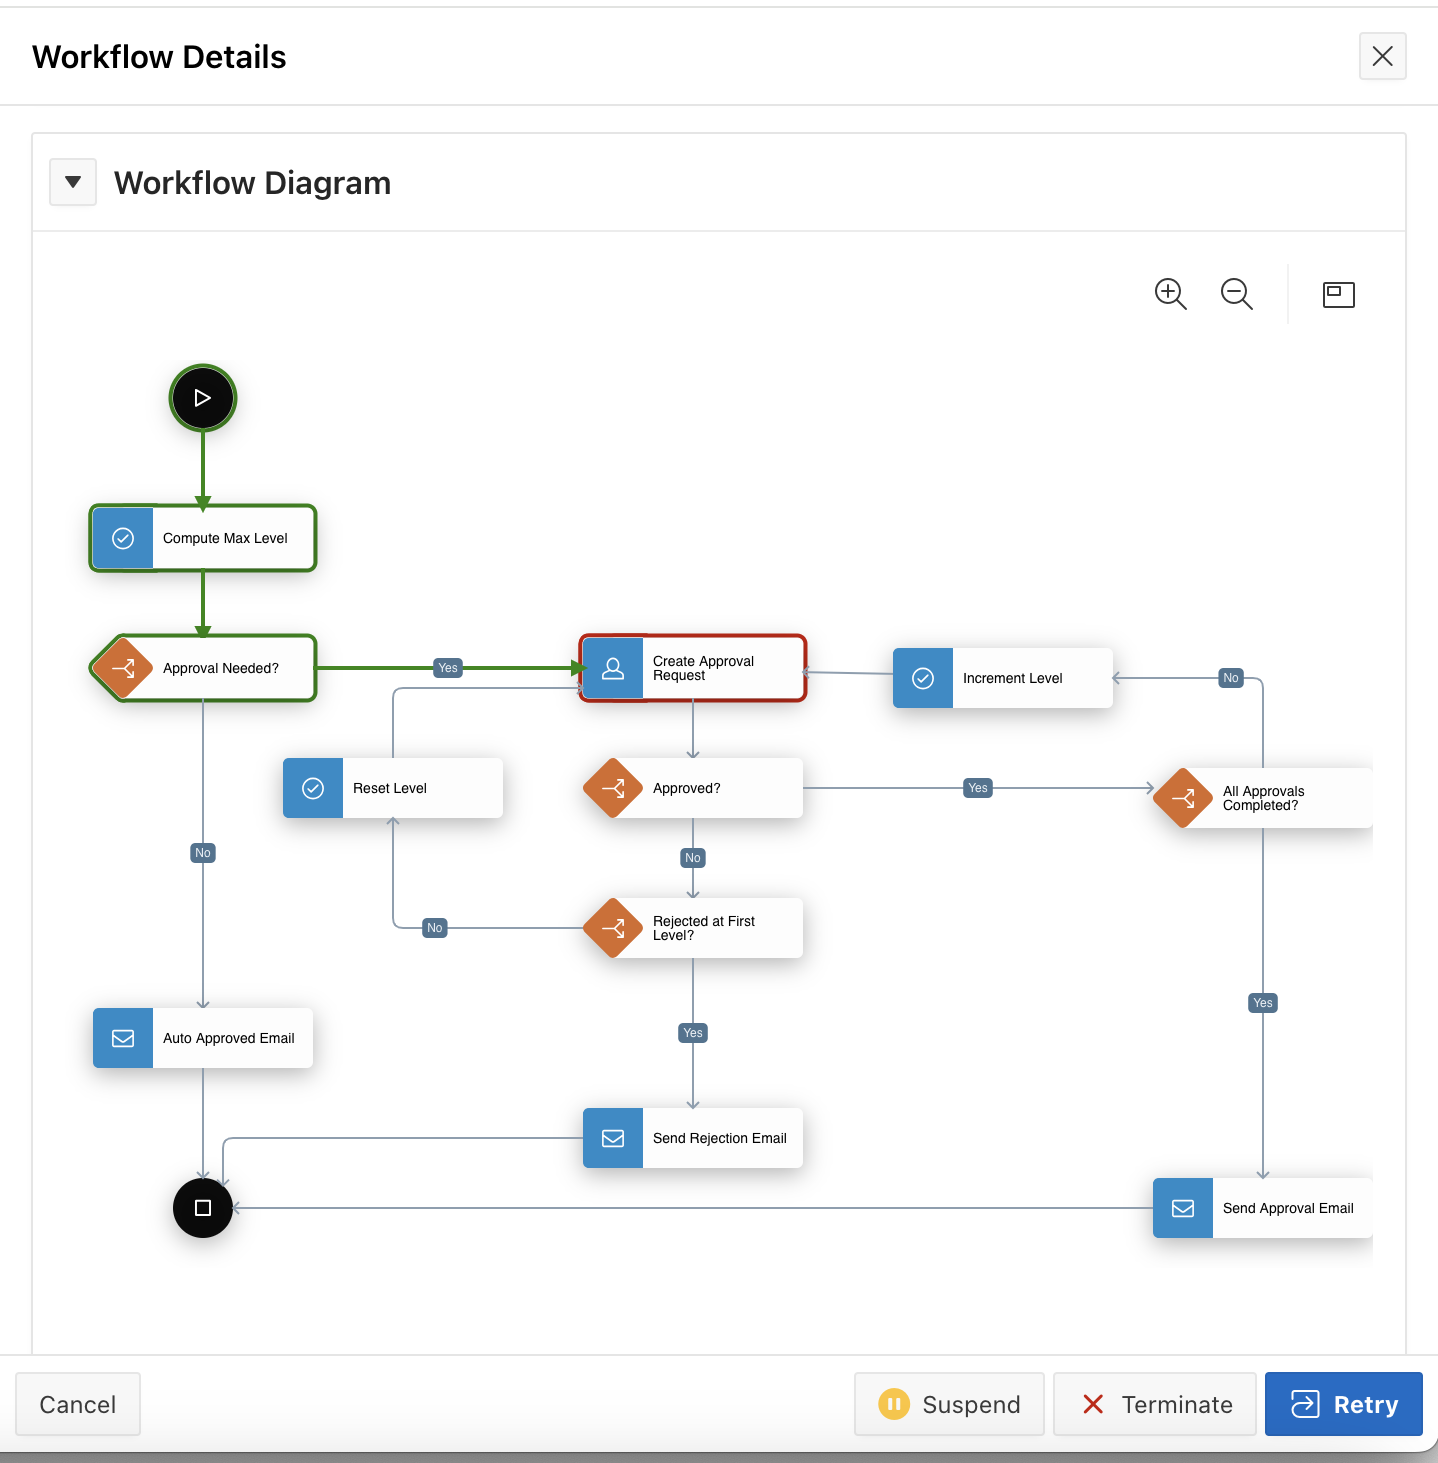This screenshot has height=1463, width=1438.
Task: Click the envelope icon on Auto Approved Email
Action: click(122, 1038)
